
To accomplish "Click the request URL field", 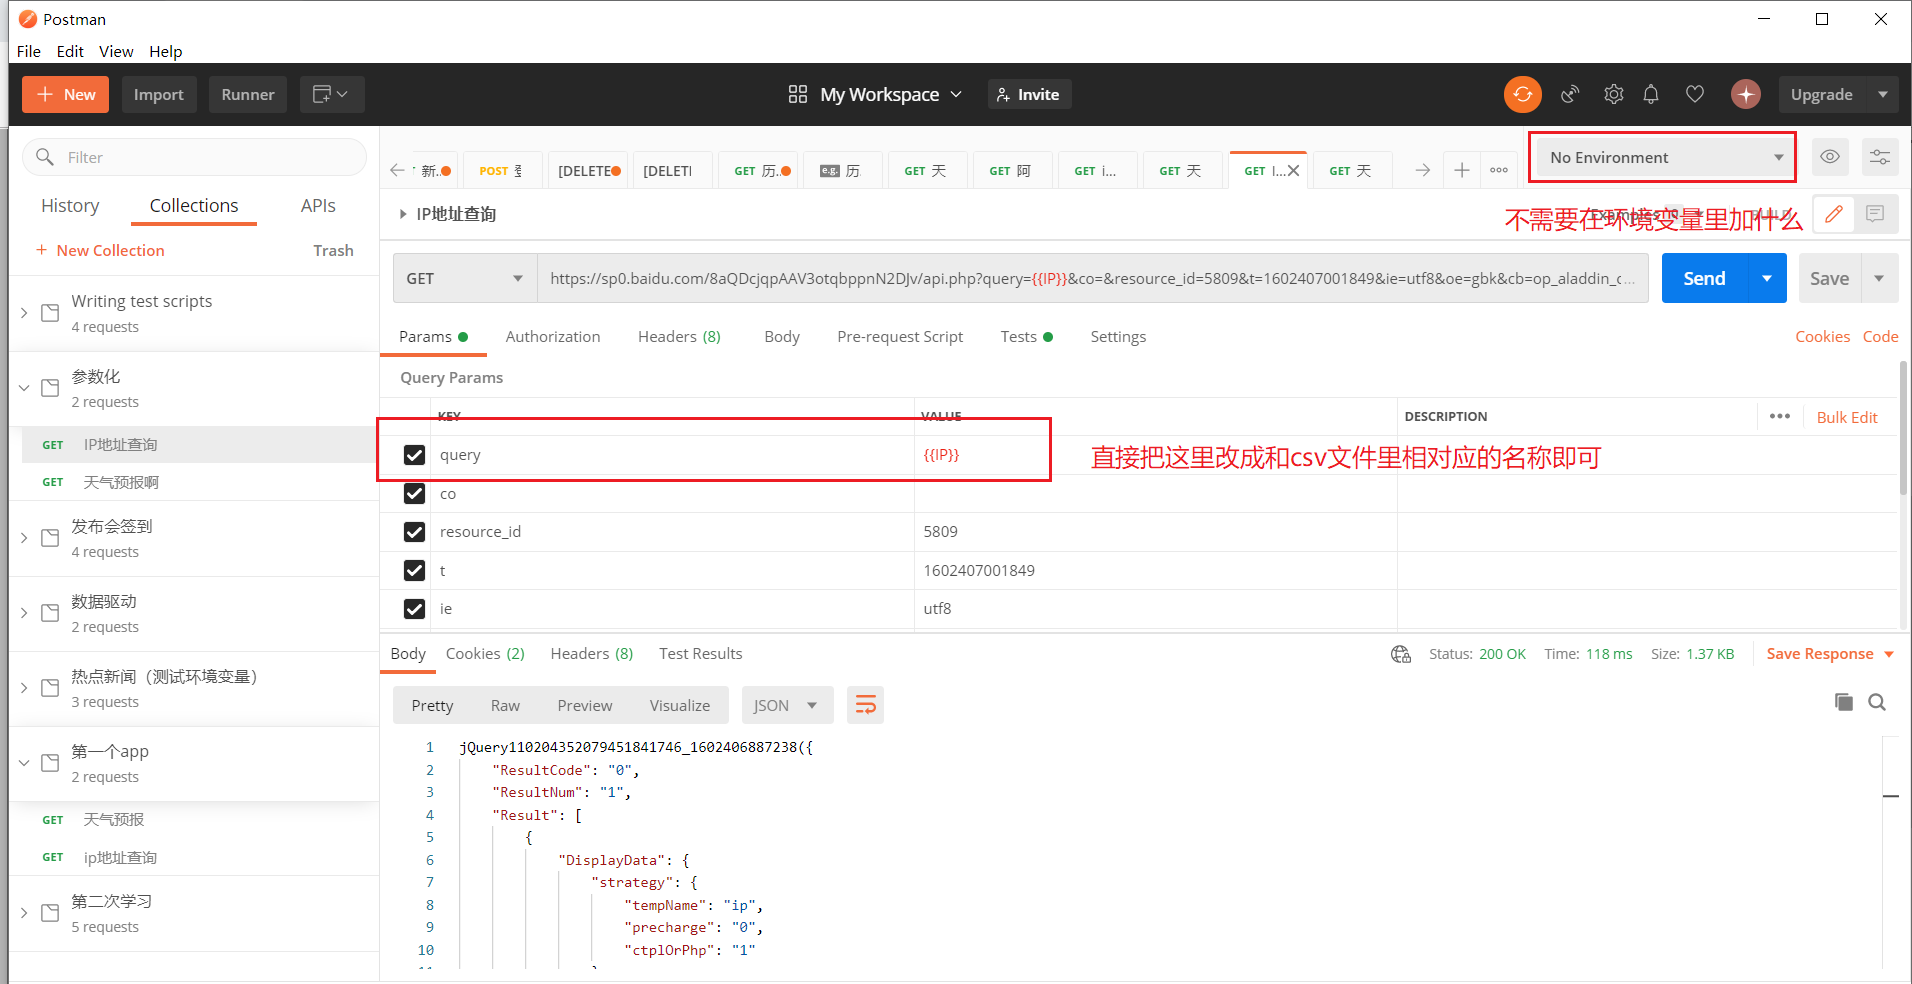I will [x=1092, y=278].
